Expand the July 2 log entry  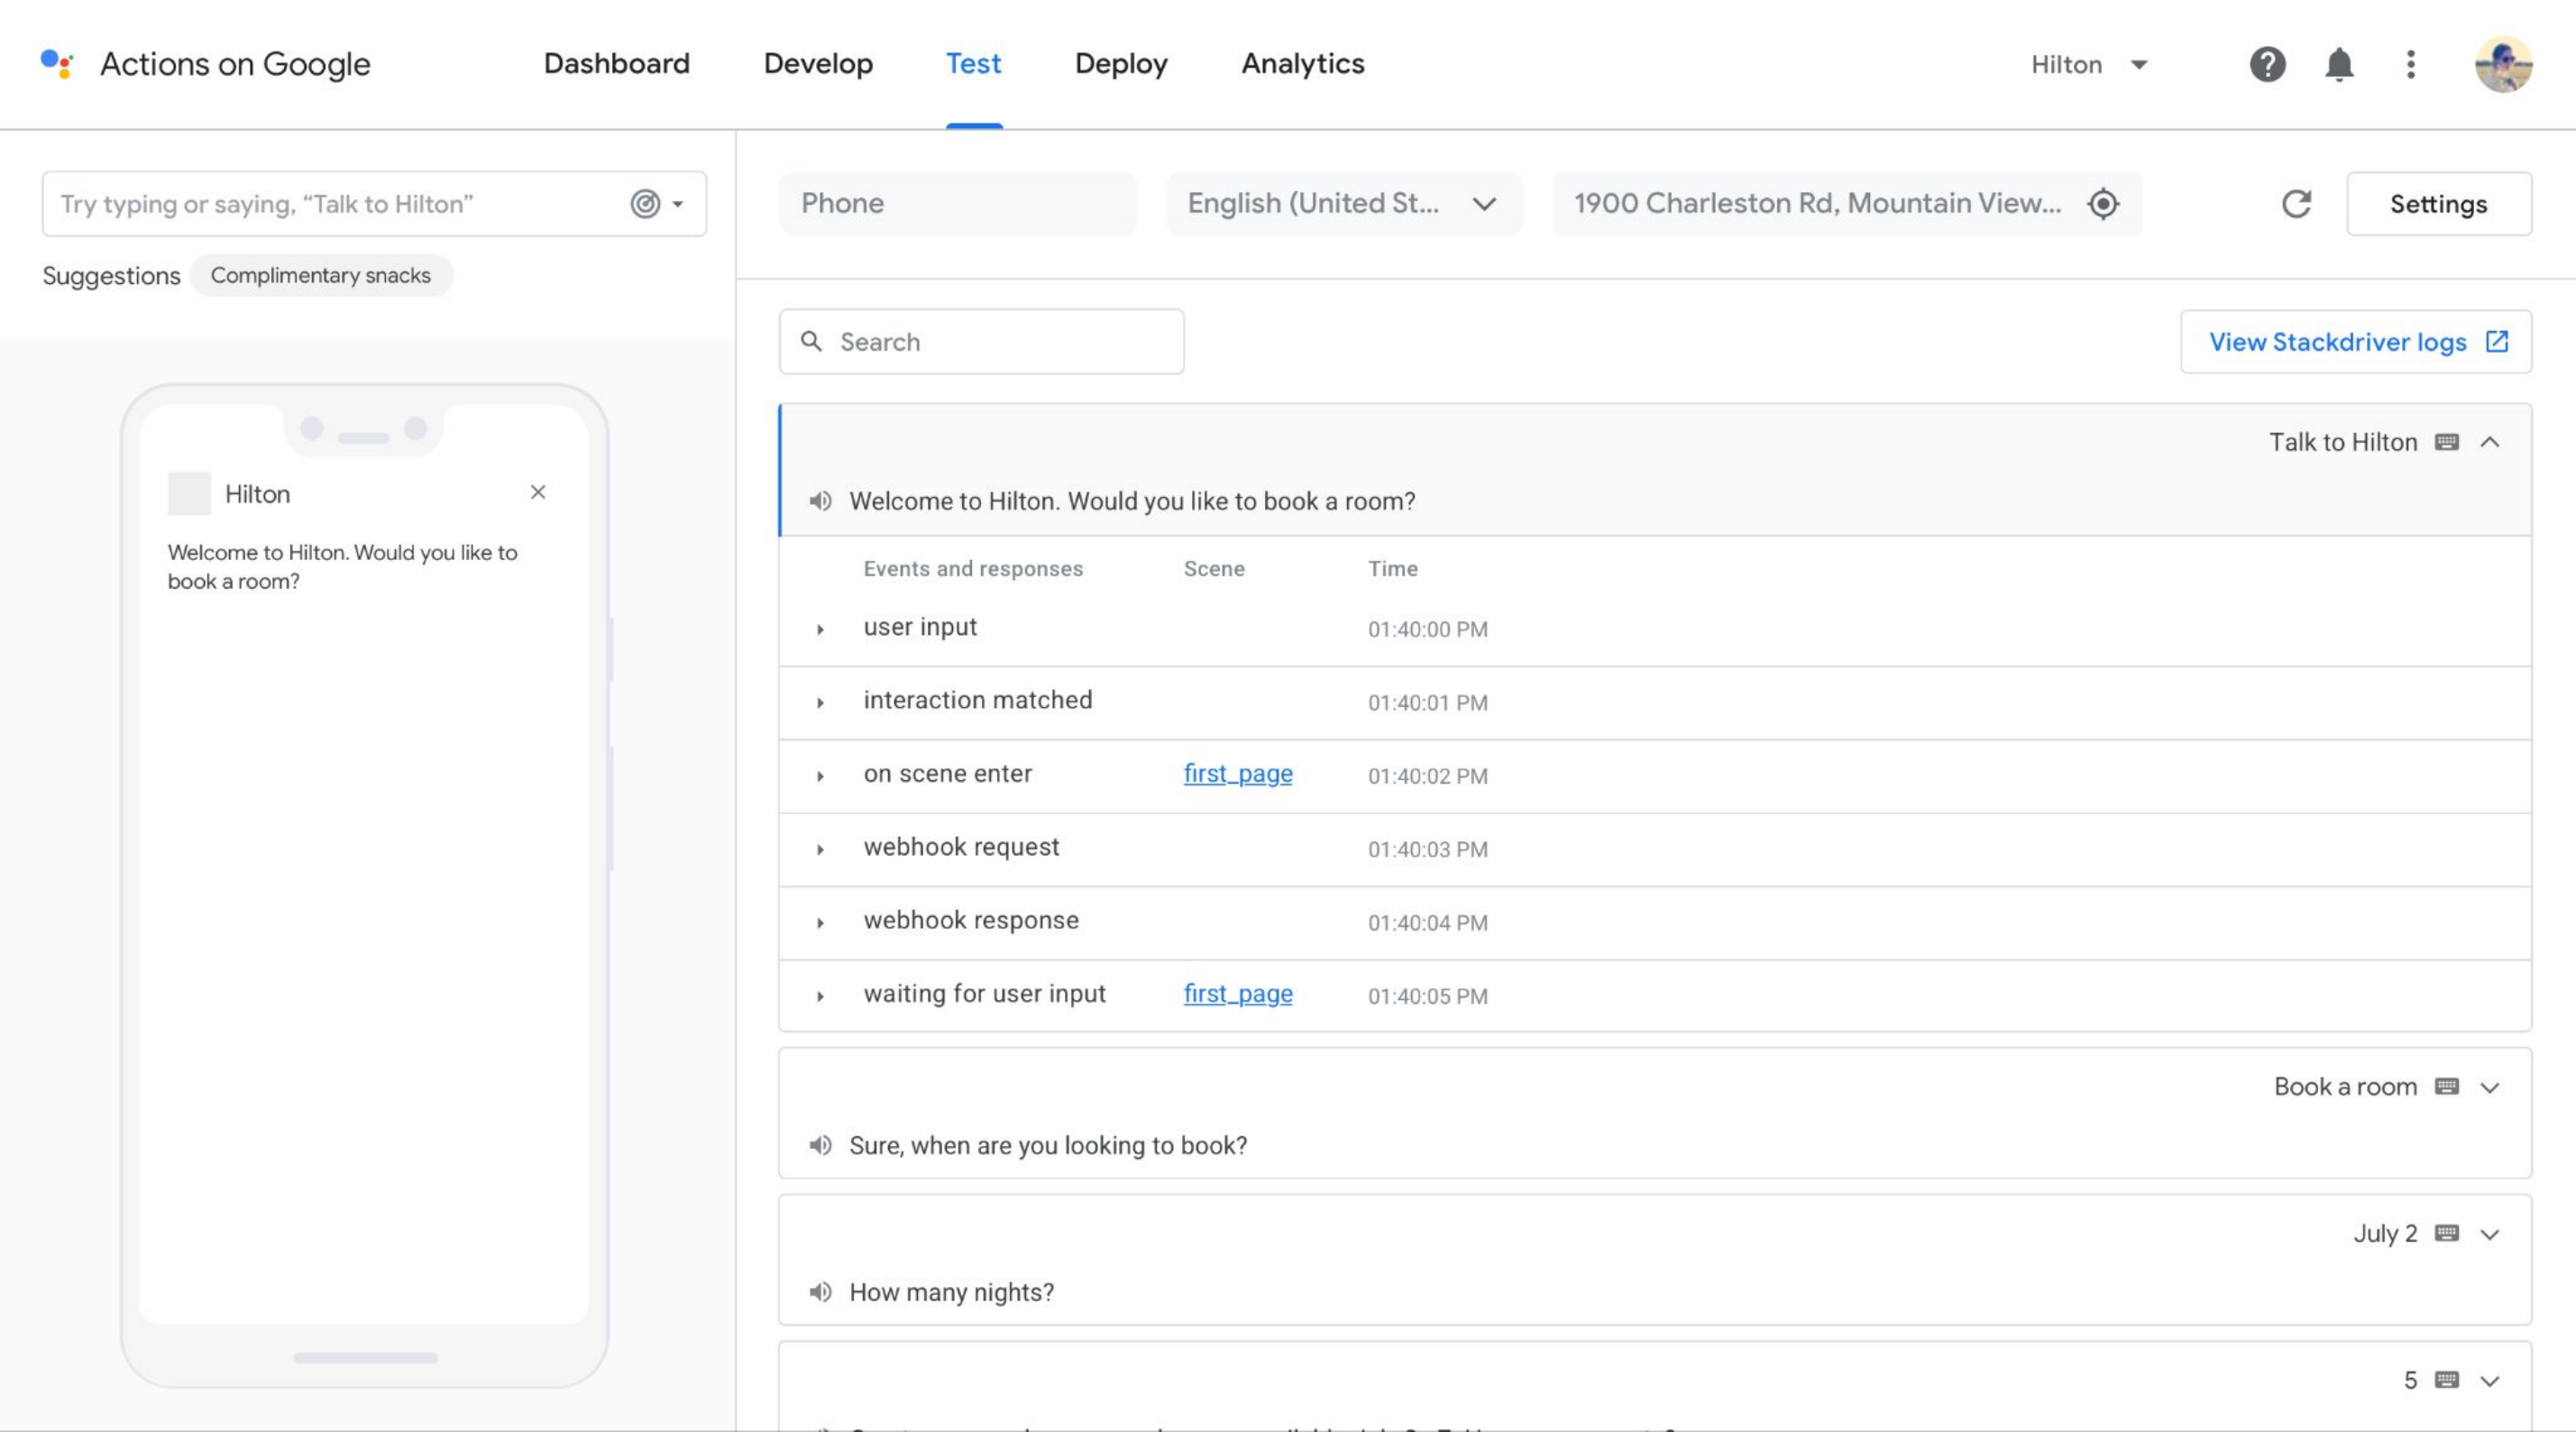coord(2490,1234)
